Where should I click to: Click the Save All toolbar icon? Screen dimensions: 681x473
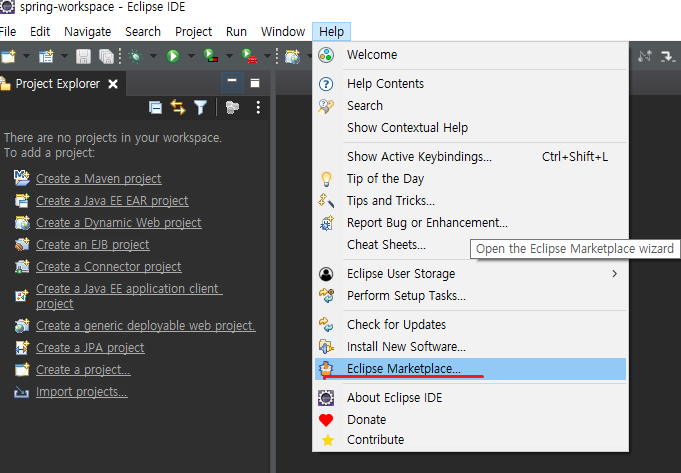pyautogui.click(x=106, y=56)
